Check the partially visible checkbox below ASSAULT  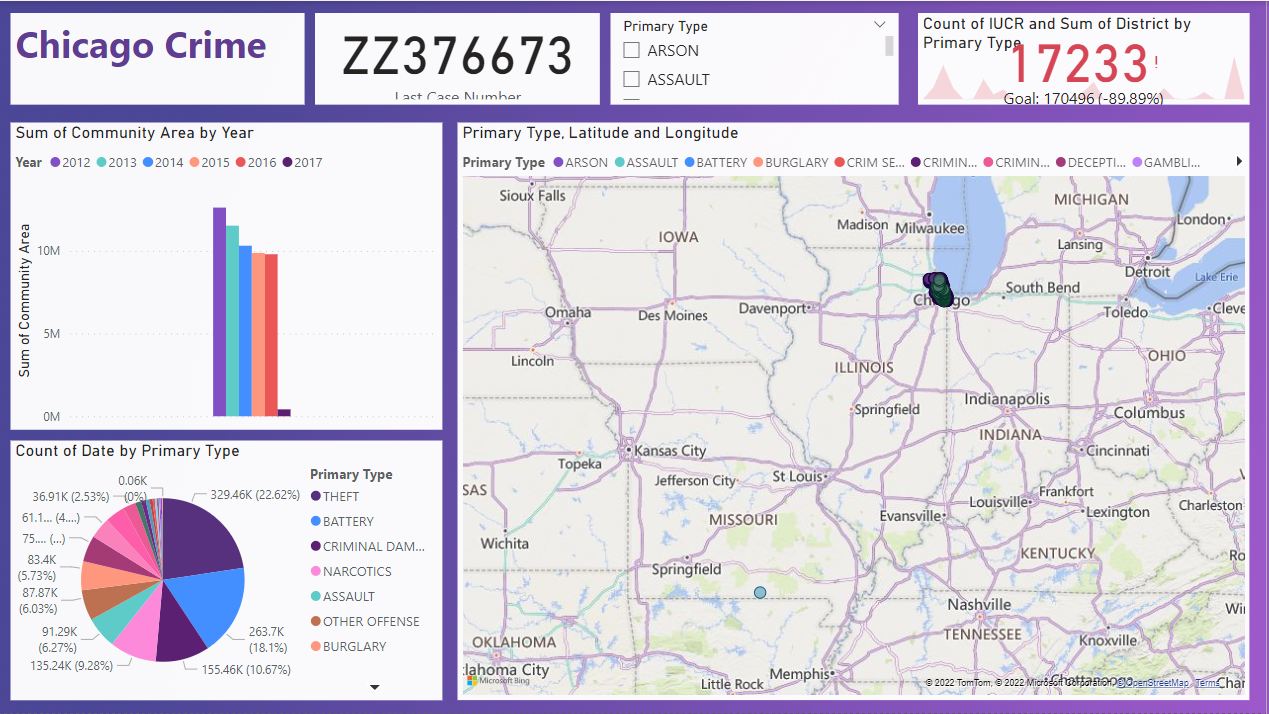click(629, 100)
